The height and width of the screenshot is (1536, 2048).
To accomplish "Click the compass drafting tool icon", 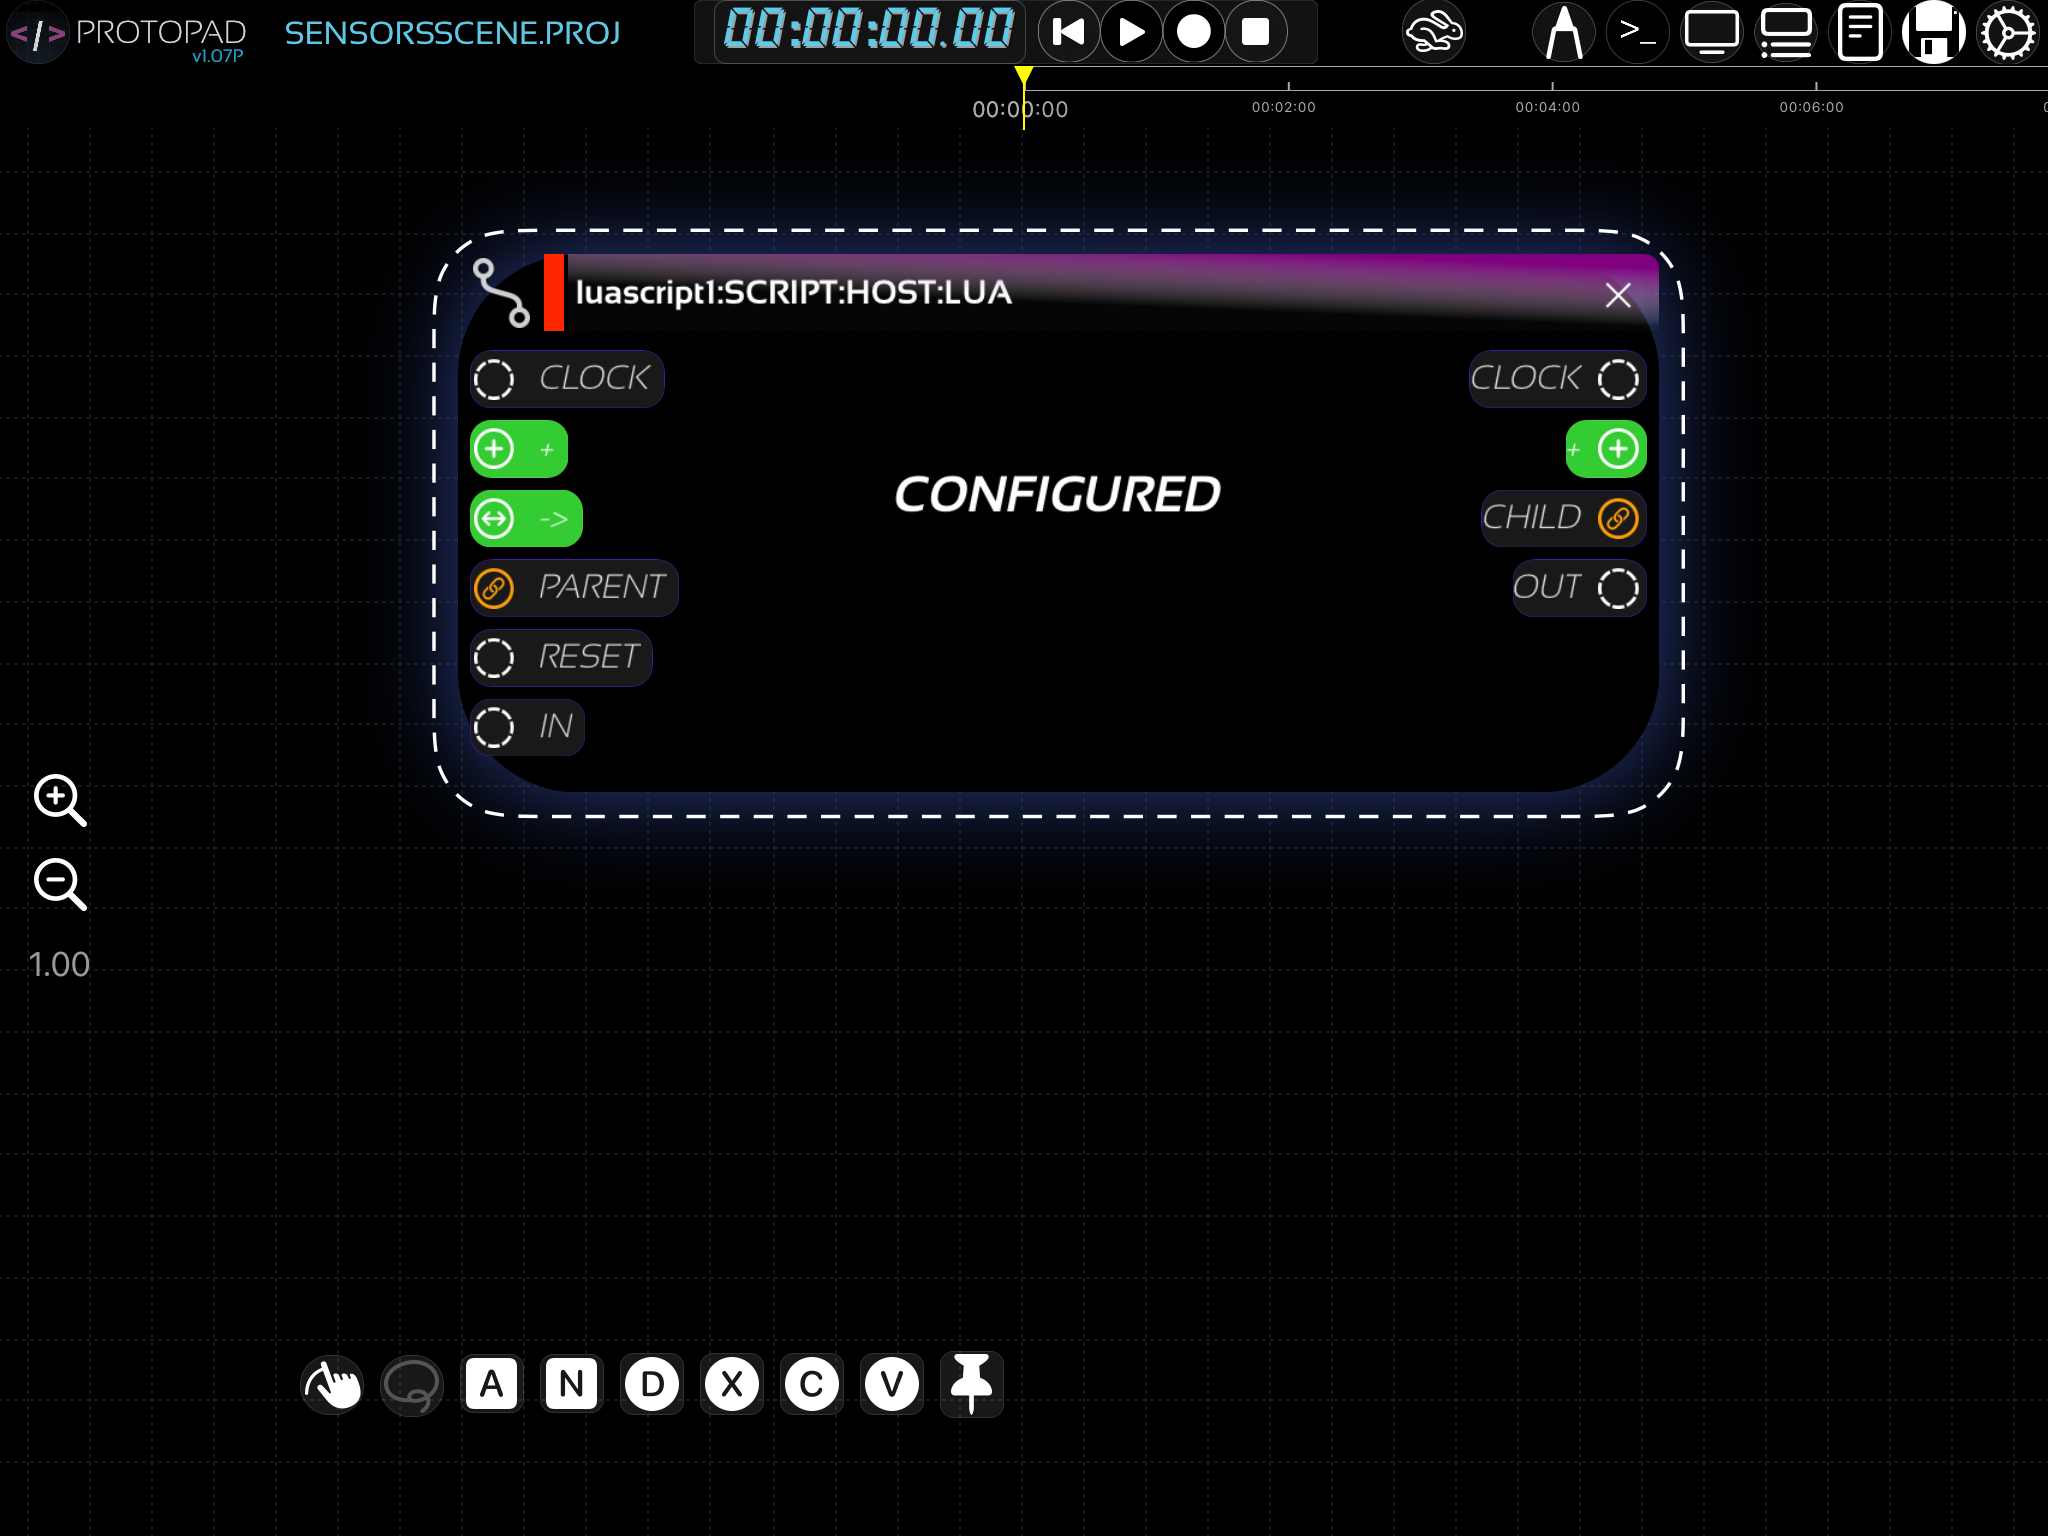I will pos(1564,33).
